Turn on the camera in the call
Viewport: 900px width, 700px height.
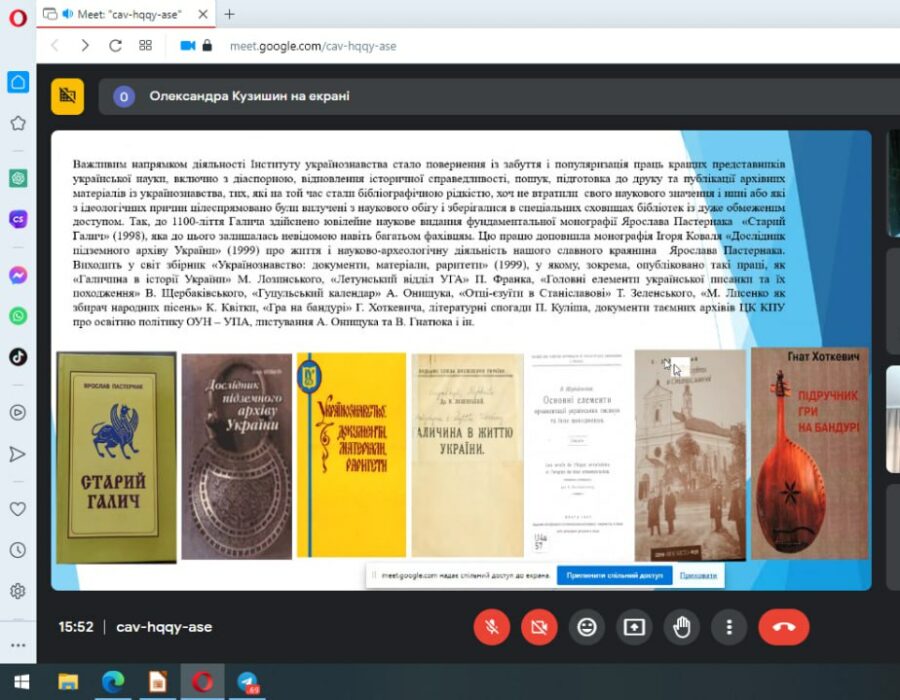pyautogui.click(x=539, y=627)
